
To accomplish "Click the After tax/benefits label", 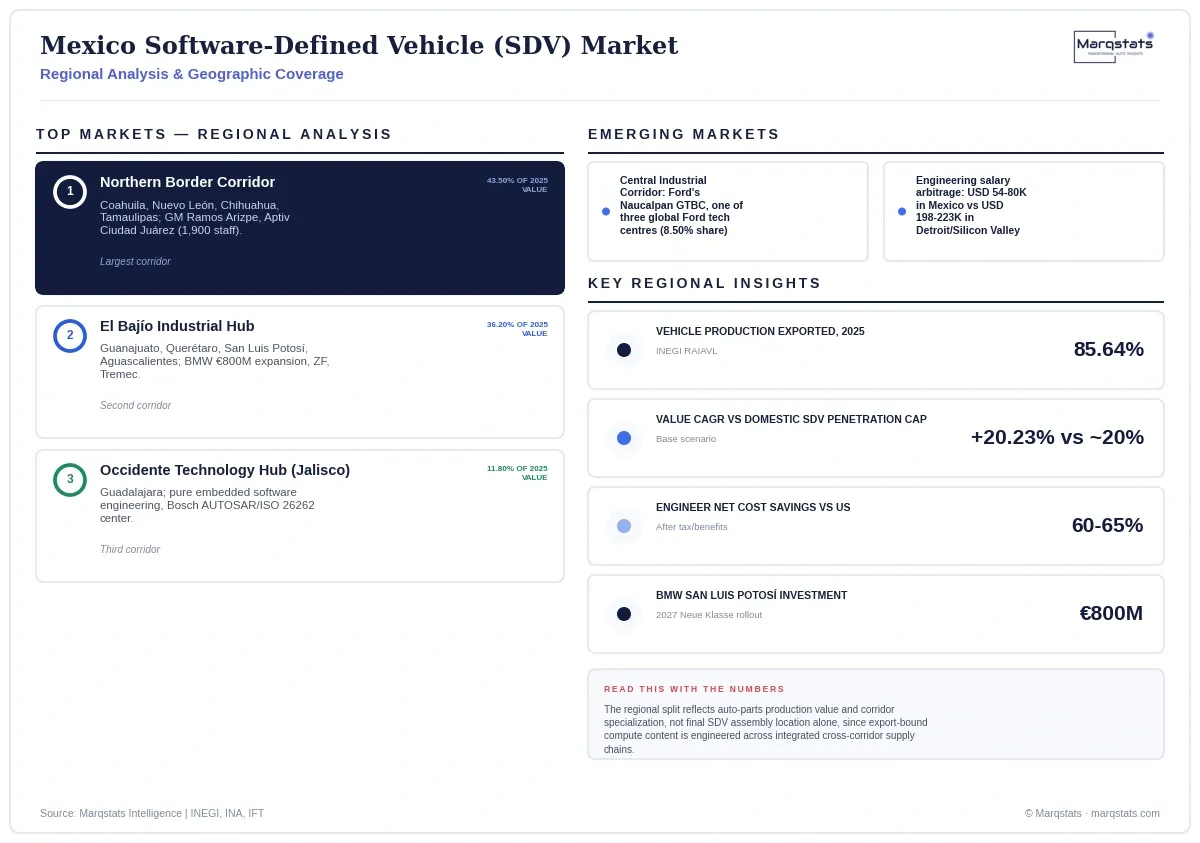I will click(x=692, y=527).
